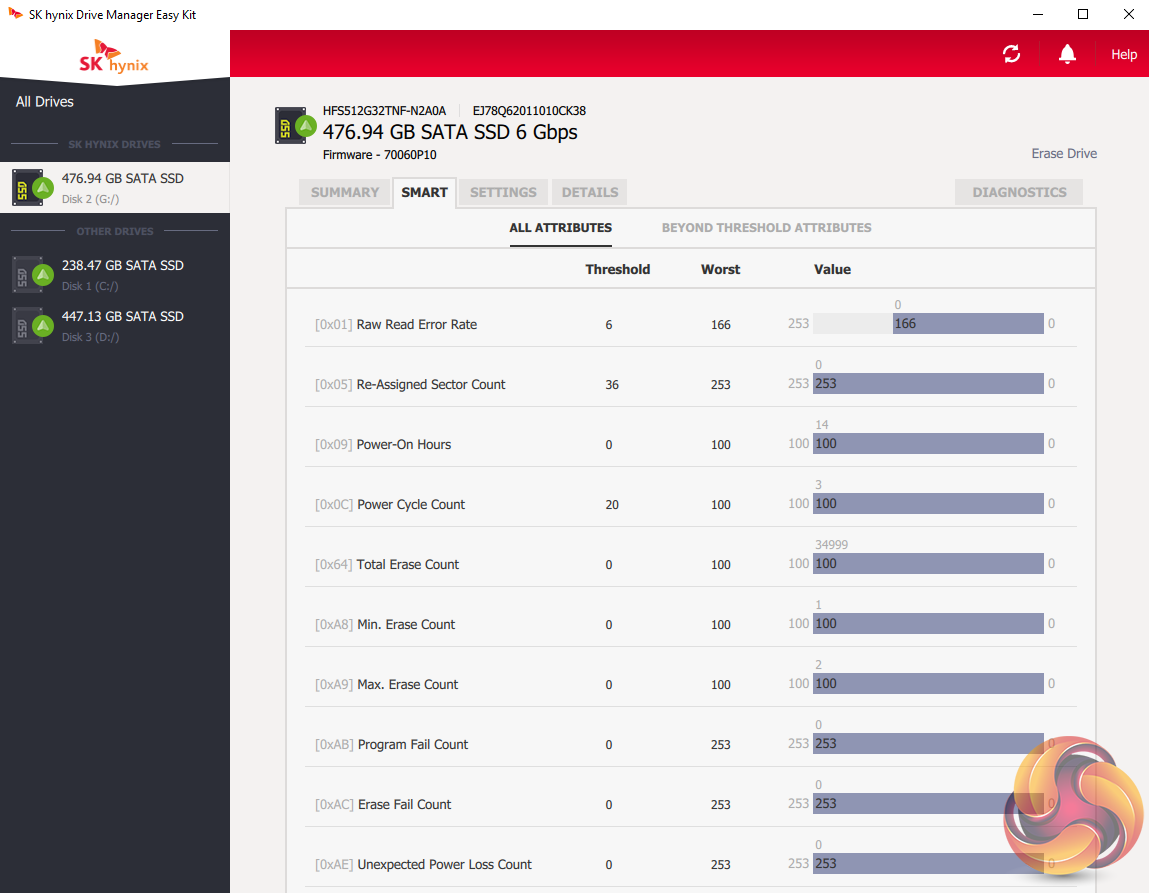Switch to the SUMMARY tab

click(x=344, y=192)
